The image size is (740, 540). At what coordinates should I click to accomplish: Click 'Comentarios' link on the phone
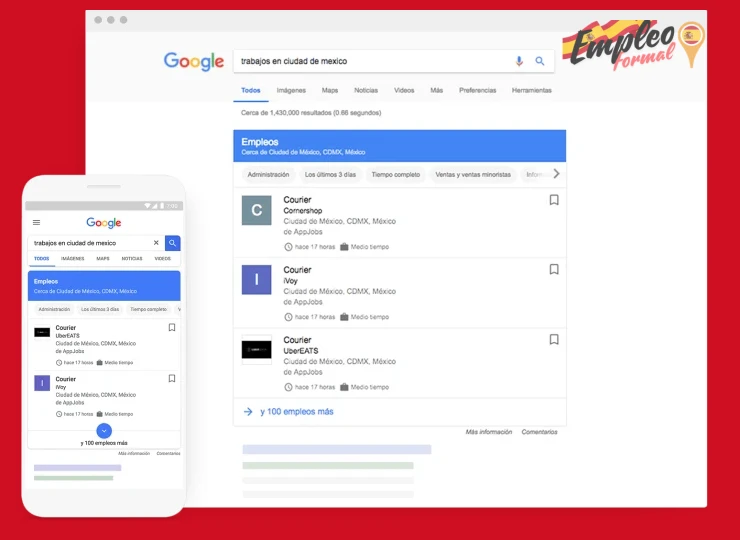[x=168, y=454]
